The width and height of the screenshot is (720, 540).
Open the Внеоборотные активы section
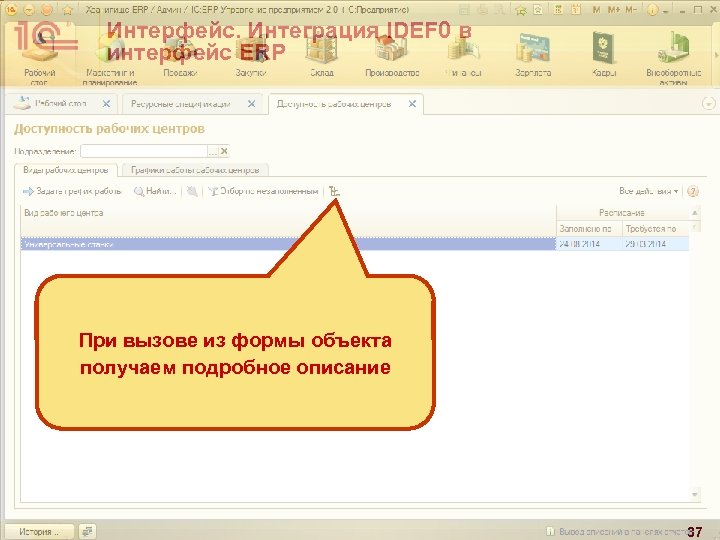click(674, 57)
